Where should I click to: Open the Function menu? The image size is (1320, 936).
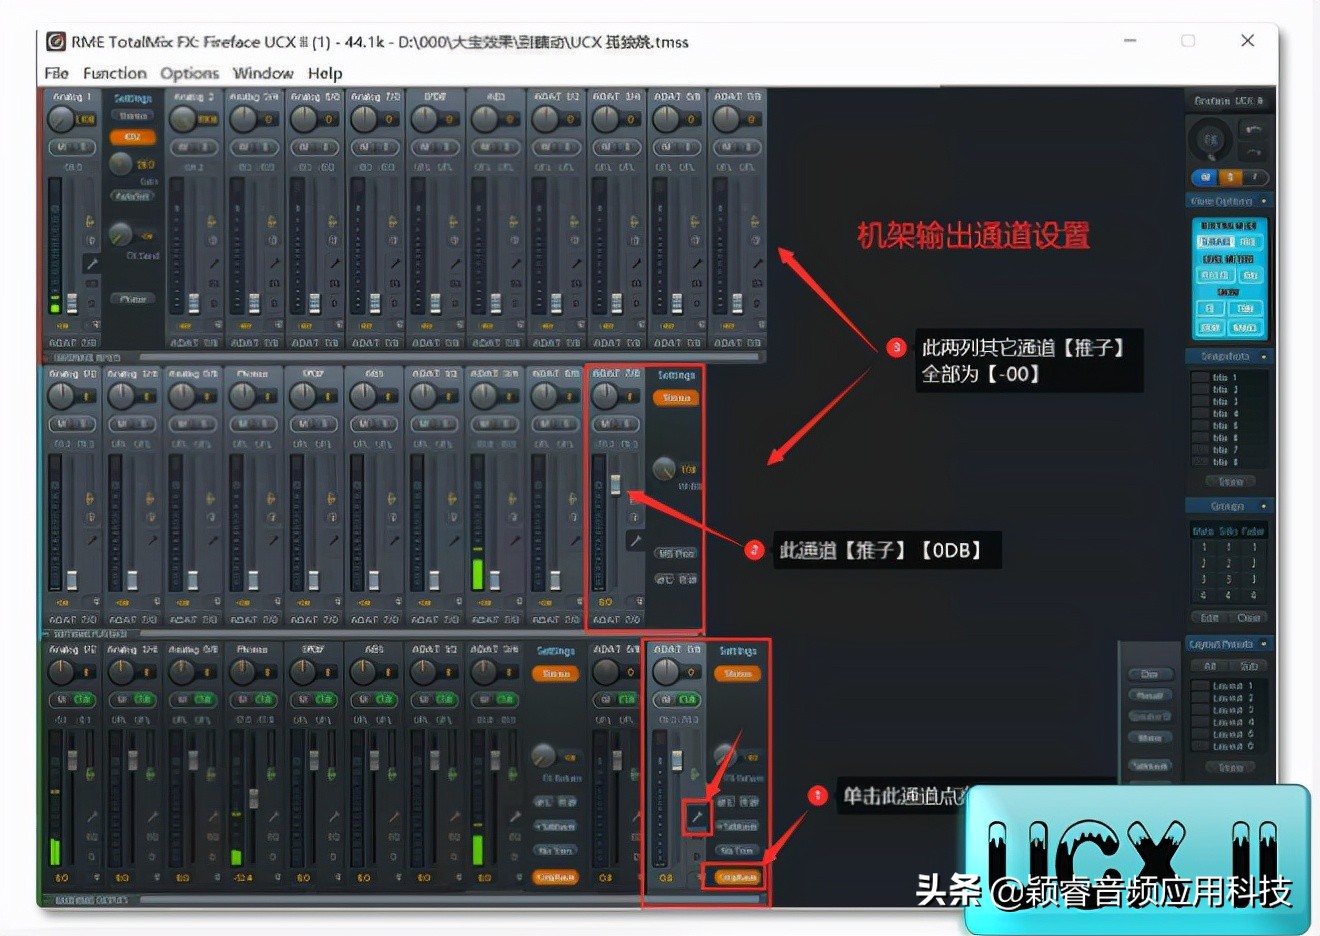click(115, 72)
